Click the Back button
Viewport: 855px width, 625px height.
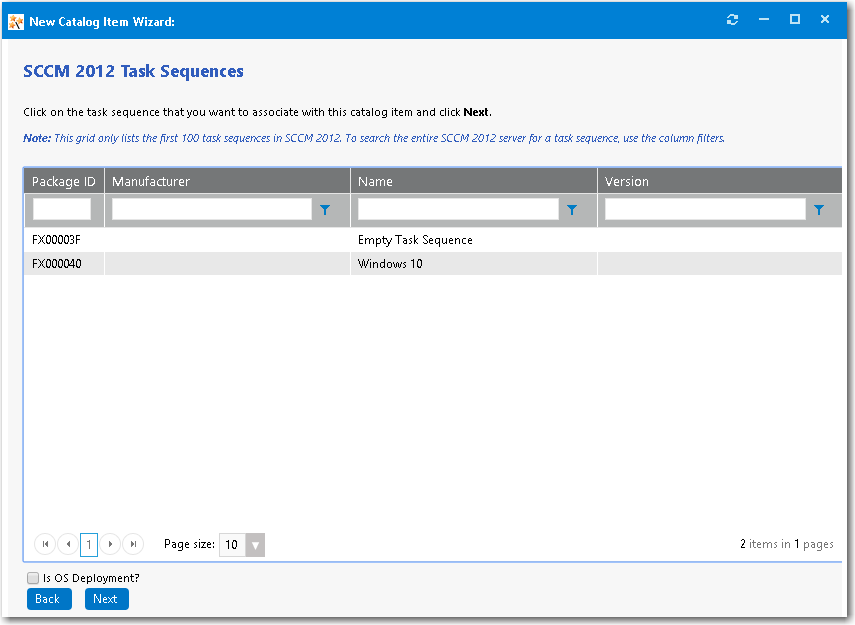pos(49,598)
